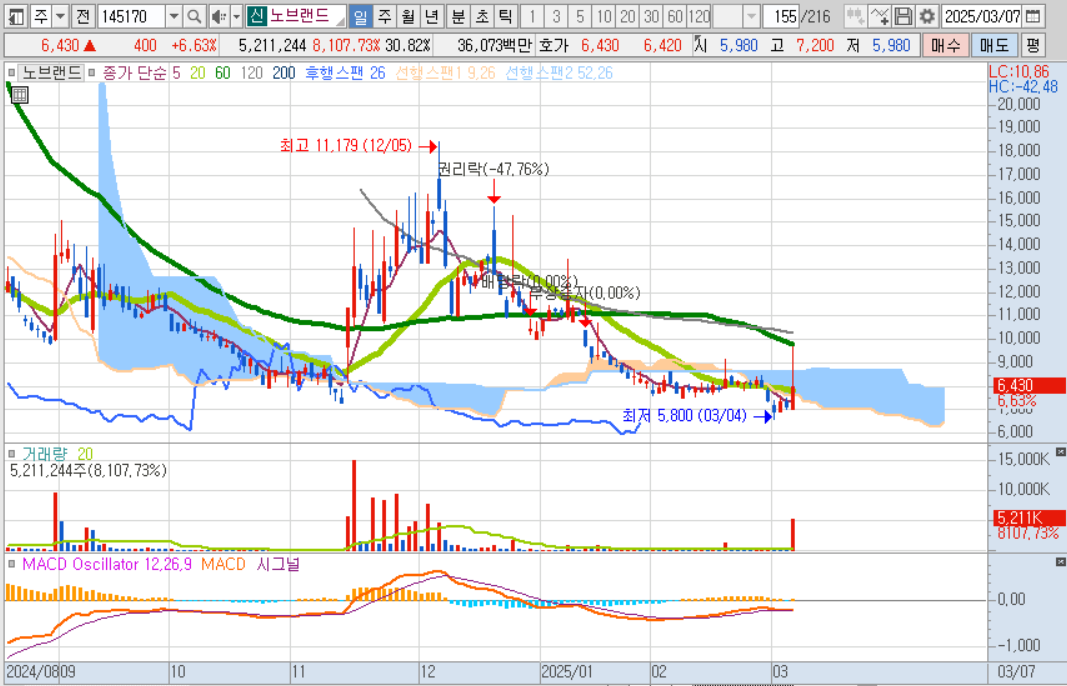Click the panel toggle icon at toolbar start
The height and width of the screenshot is (686, 1067).
16,16
